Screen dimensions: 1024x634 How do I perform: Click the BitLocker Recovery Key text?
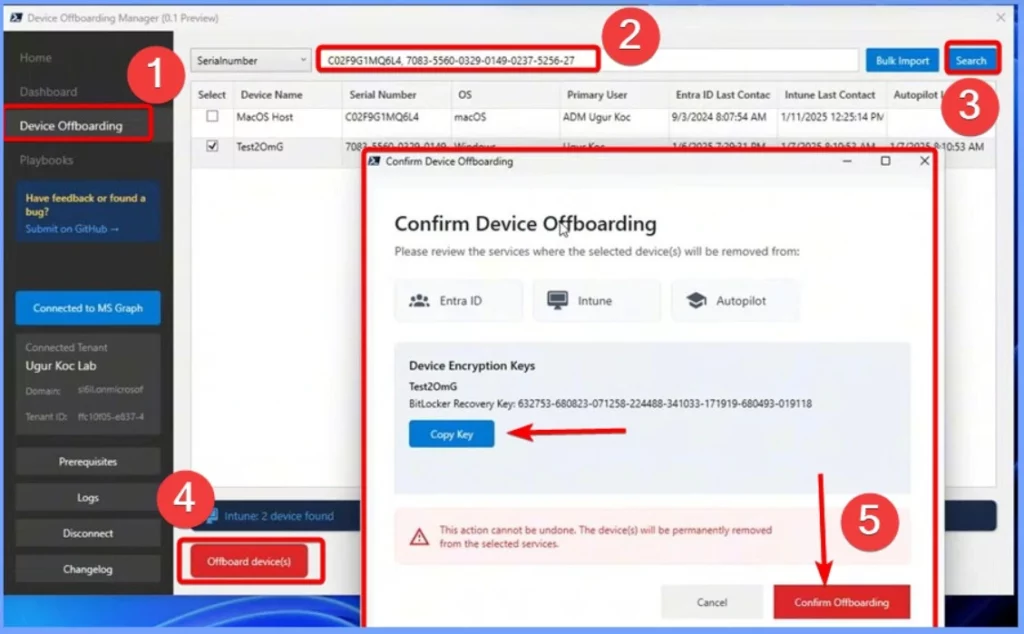tap(610, 404)
